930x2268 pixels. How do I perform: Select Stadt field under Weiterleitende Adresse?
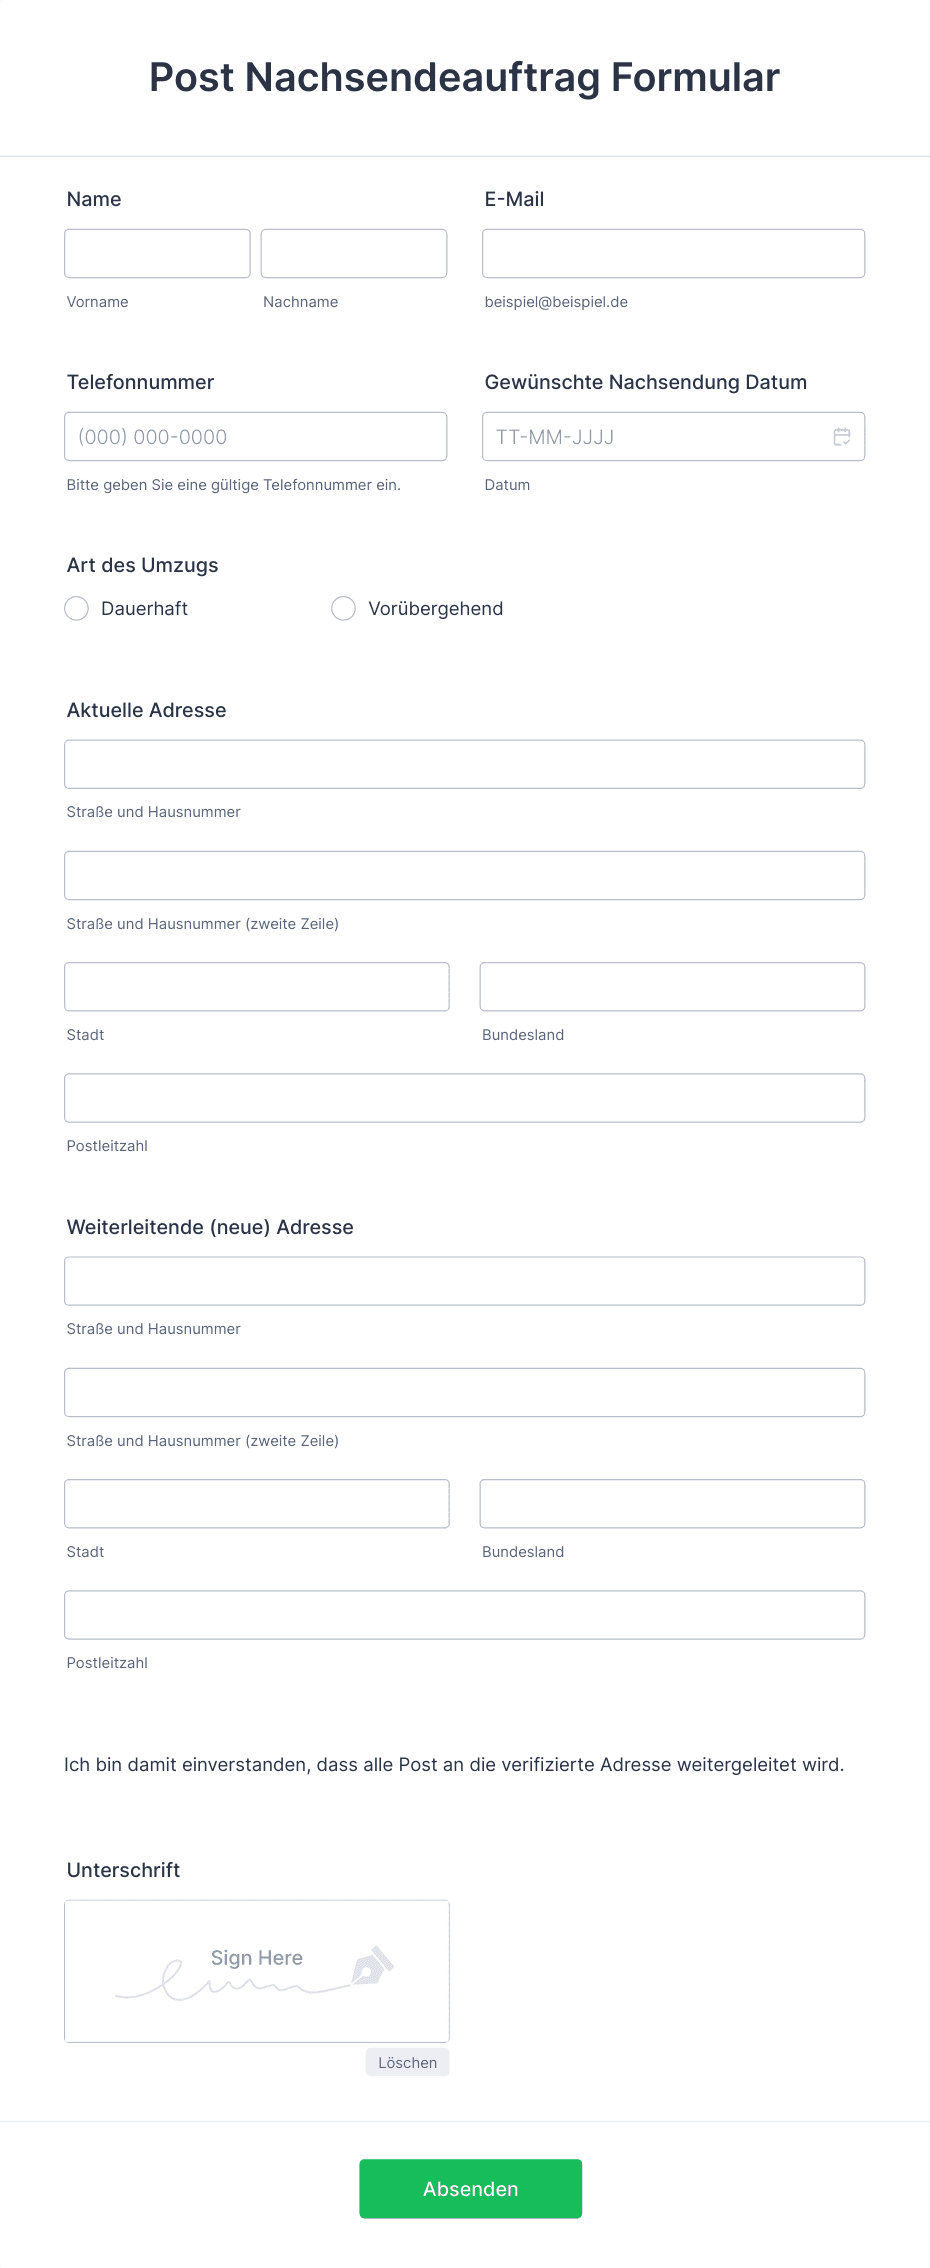point(257,1504)
